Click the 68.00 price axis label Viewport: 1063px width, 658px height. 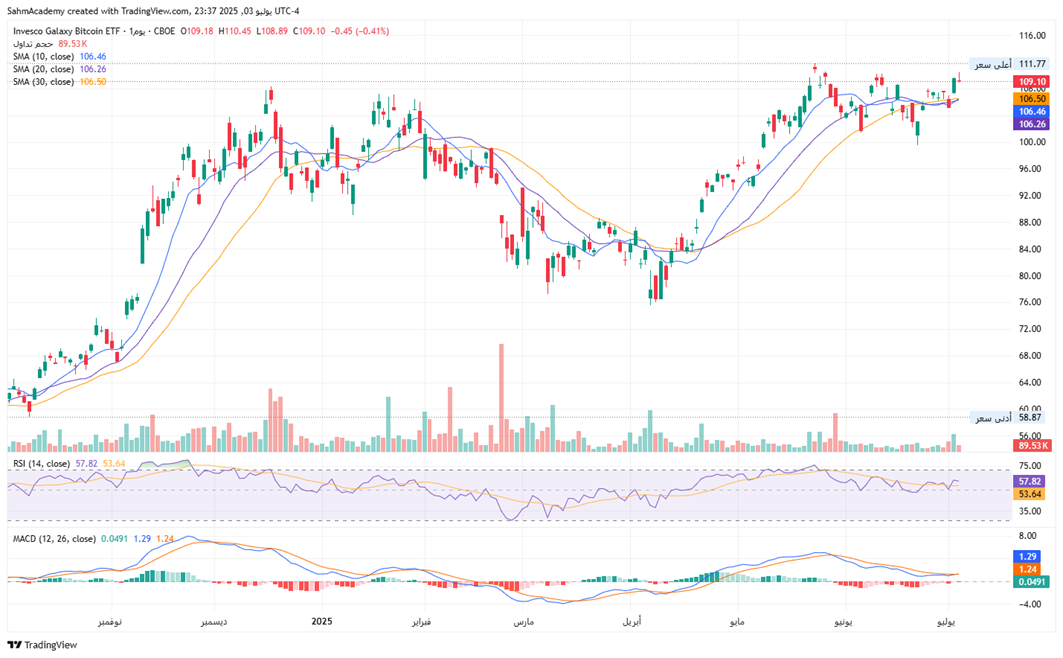click(1032, 356)
